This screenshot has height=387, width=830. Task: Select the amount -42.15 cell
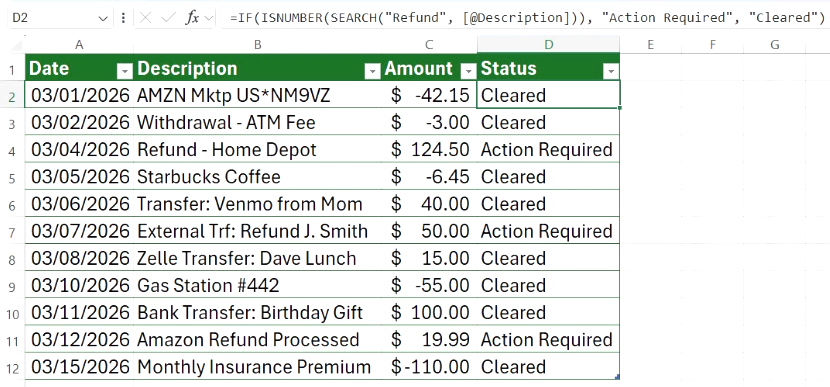pos(429,95)
